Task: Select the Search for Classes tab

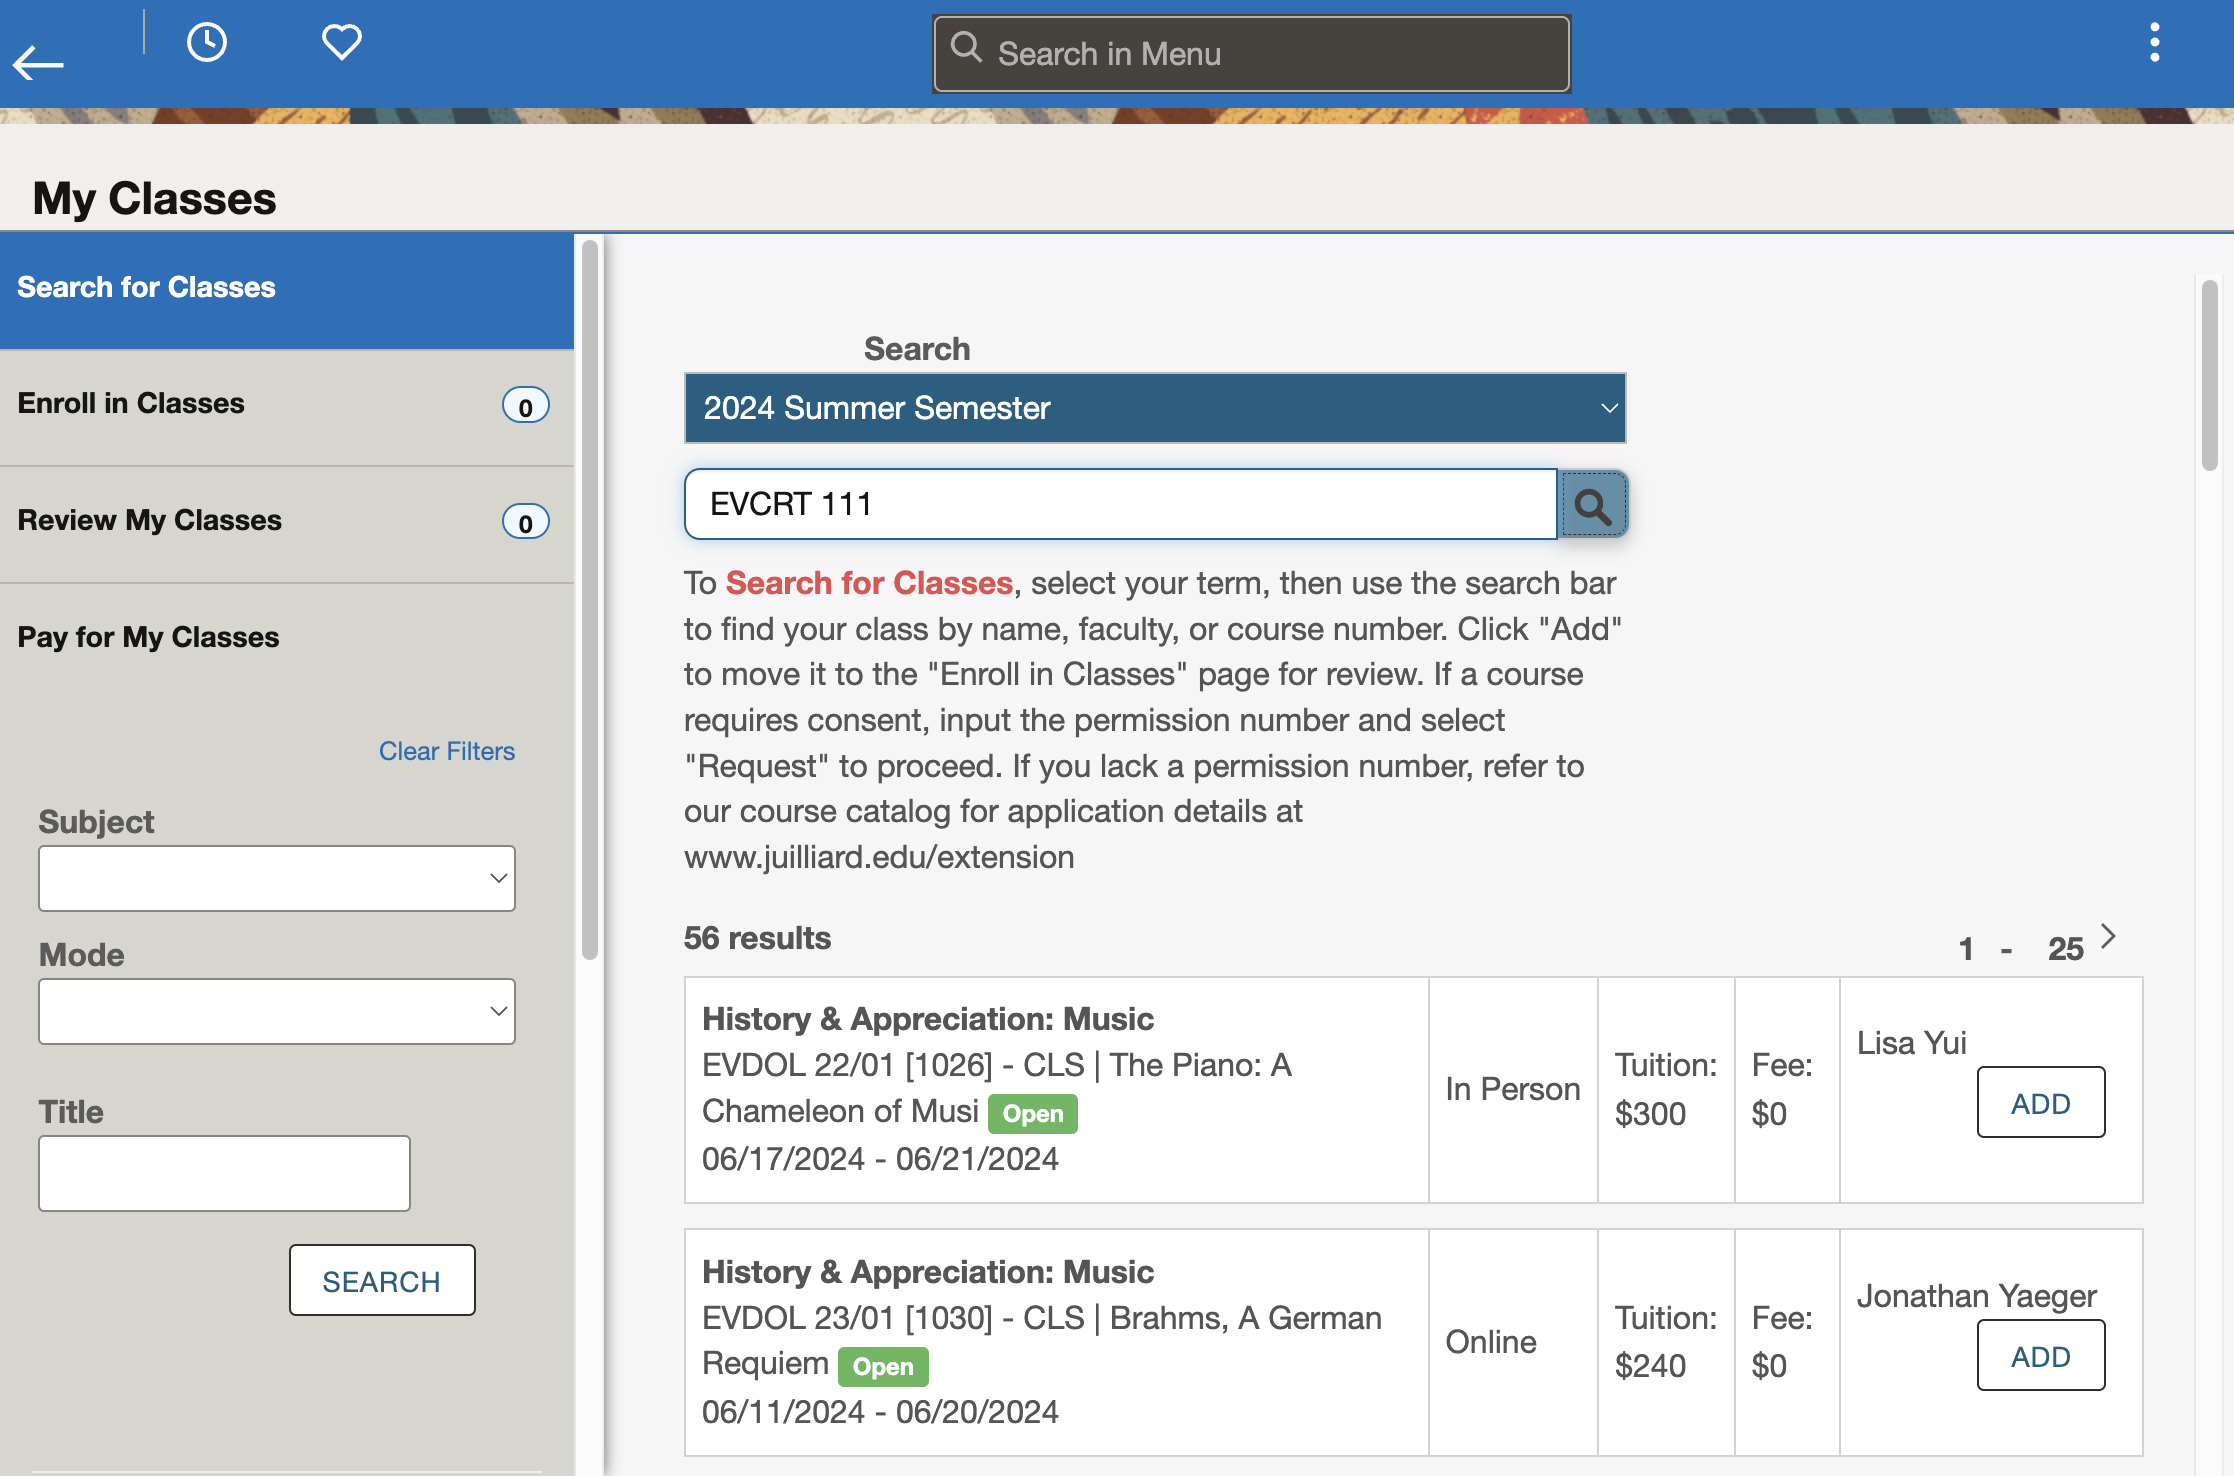Action: (287, 291)
